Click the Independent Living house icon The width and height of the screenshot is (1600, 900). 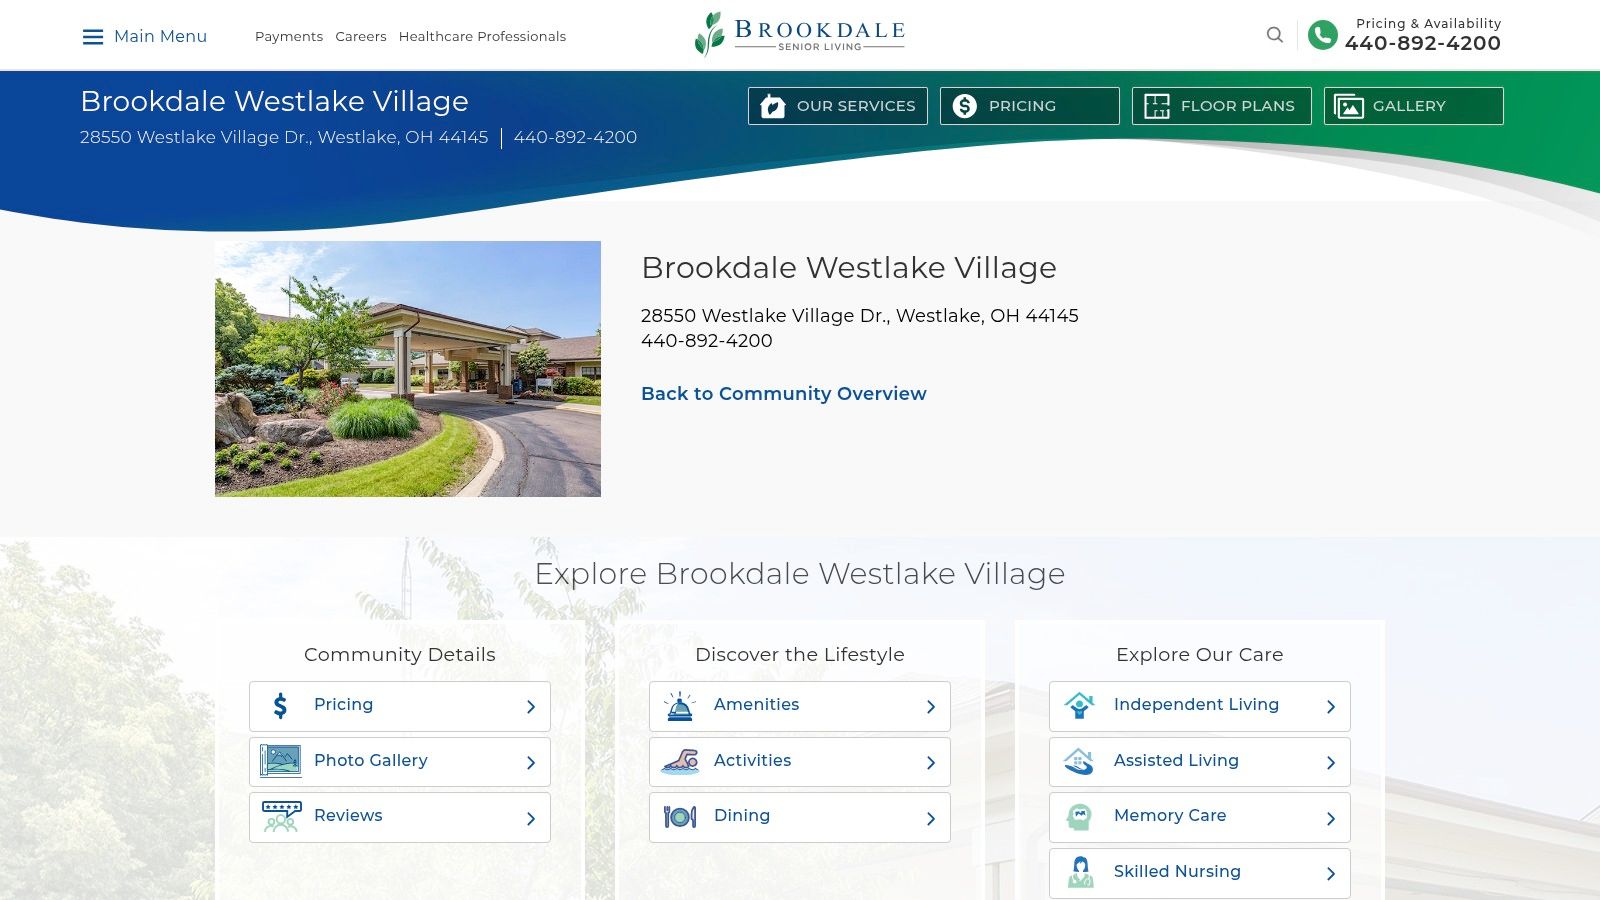[x=1079, y=706]
